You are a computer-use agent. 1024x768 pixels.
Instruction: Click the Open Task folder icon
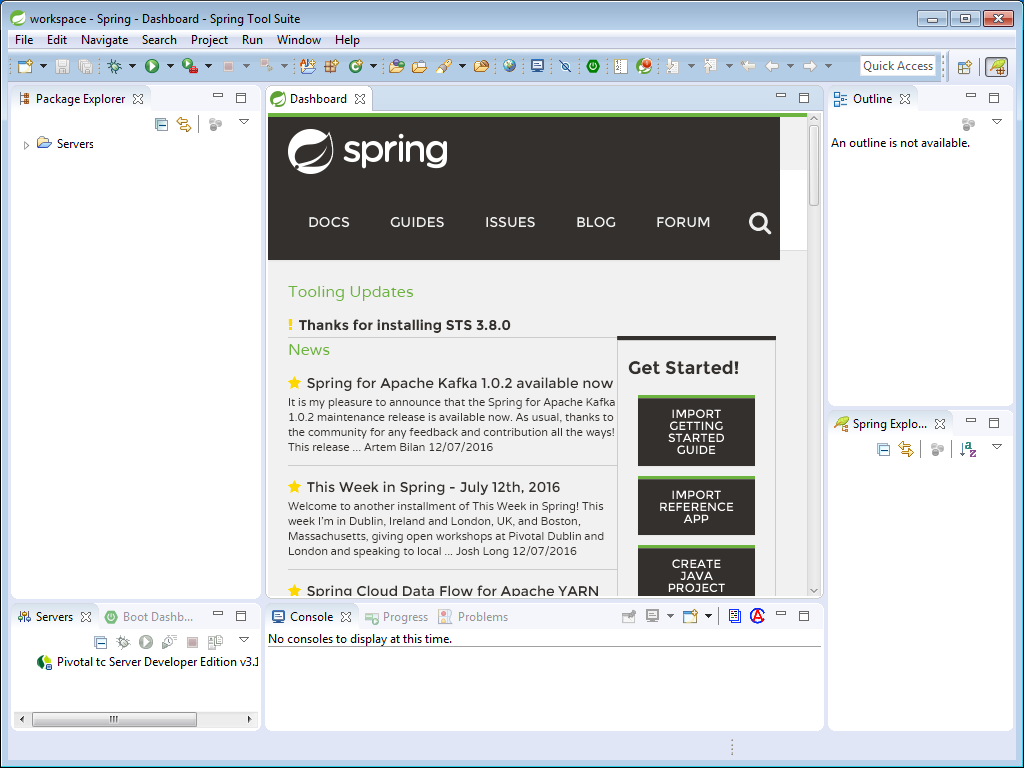[x=419, y=66]
